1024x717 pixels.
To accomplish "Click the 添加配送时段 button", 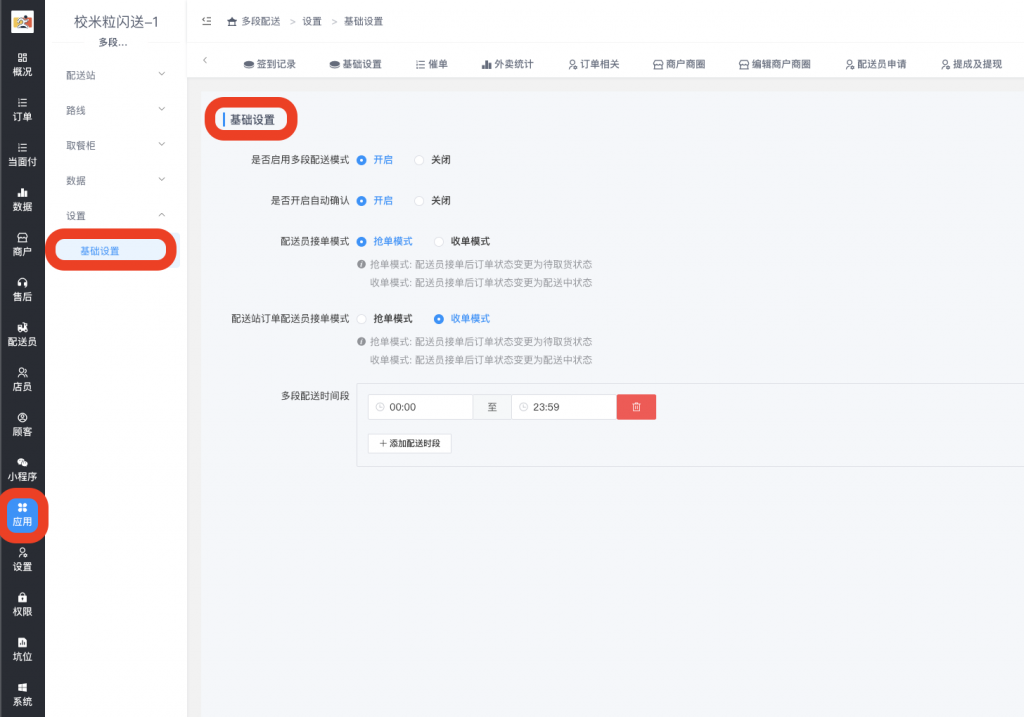I will click(x=409, y=443).
